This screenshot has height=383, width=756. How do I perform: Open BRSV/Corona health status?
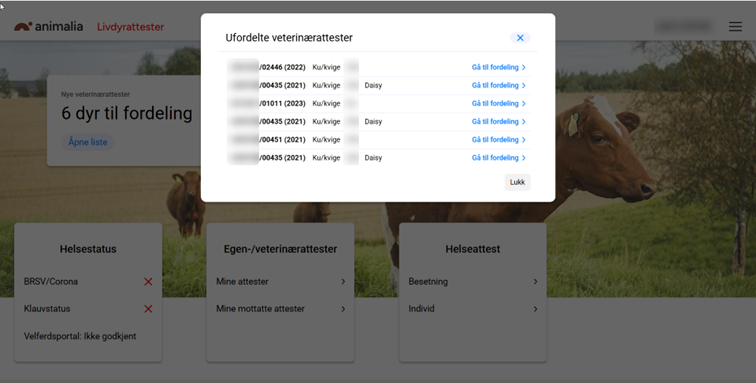tap(51, 282)
